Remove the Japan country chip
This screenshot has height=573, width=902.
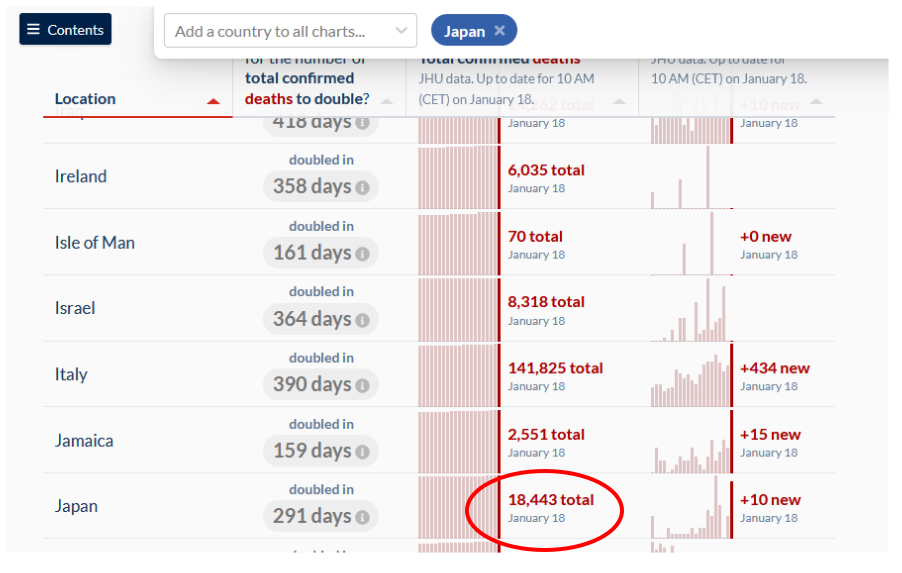point(500,31)
